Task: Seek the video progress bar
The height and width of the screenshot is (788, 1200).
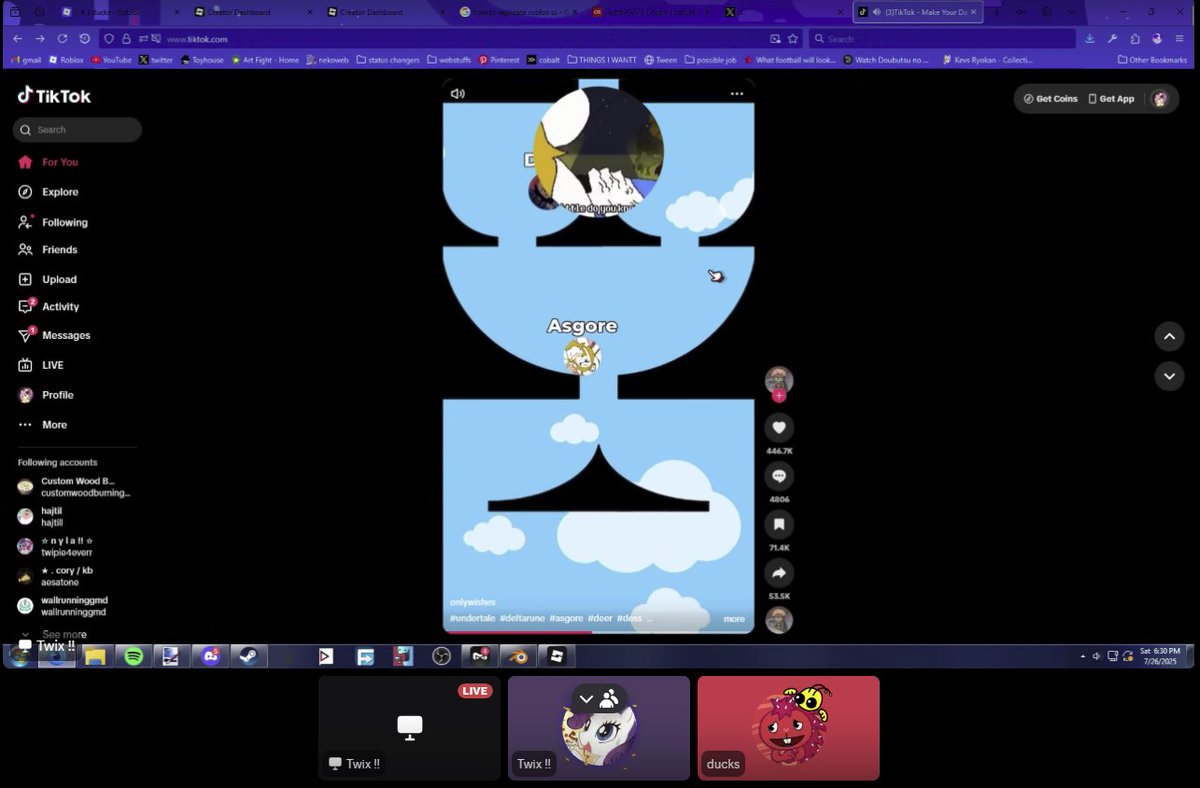Action: [x=598, y=632]
